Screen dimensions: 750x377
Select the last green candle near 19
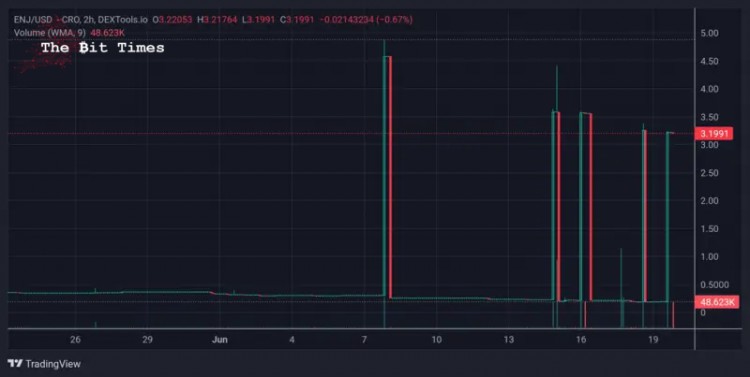pos(668,217)
